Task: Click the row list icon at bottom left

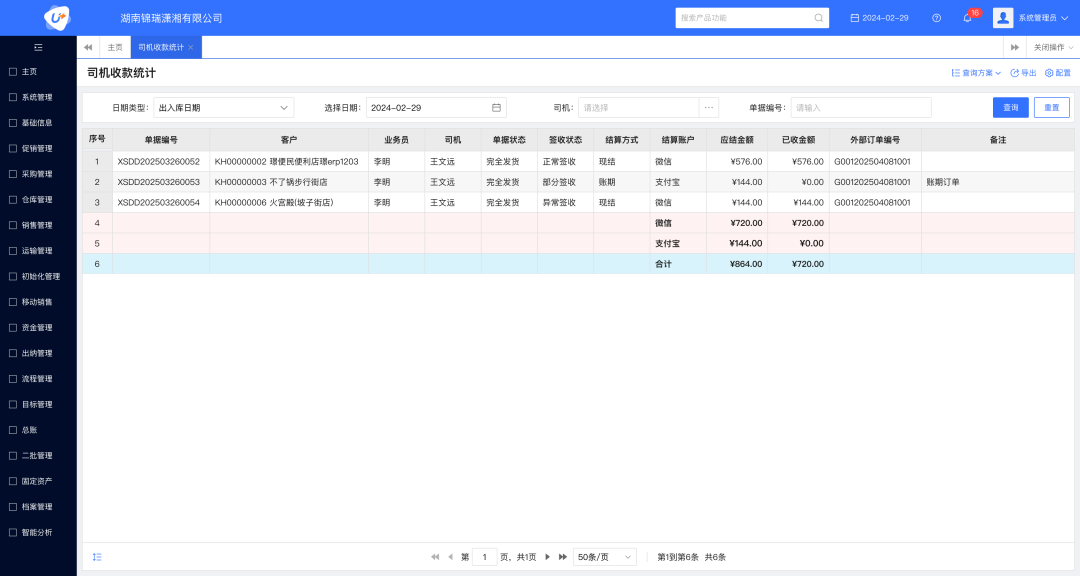Action: [x=97, y=557]
